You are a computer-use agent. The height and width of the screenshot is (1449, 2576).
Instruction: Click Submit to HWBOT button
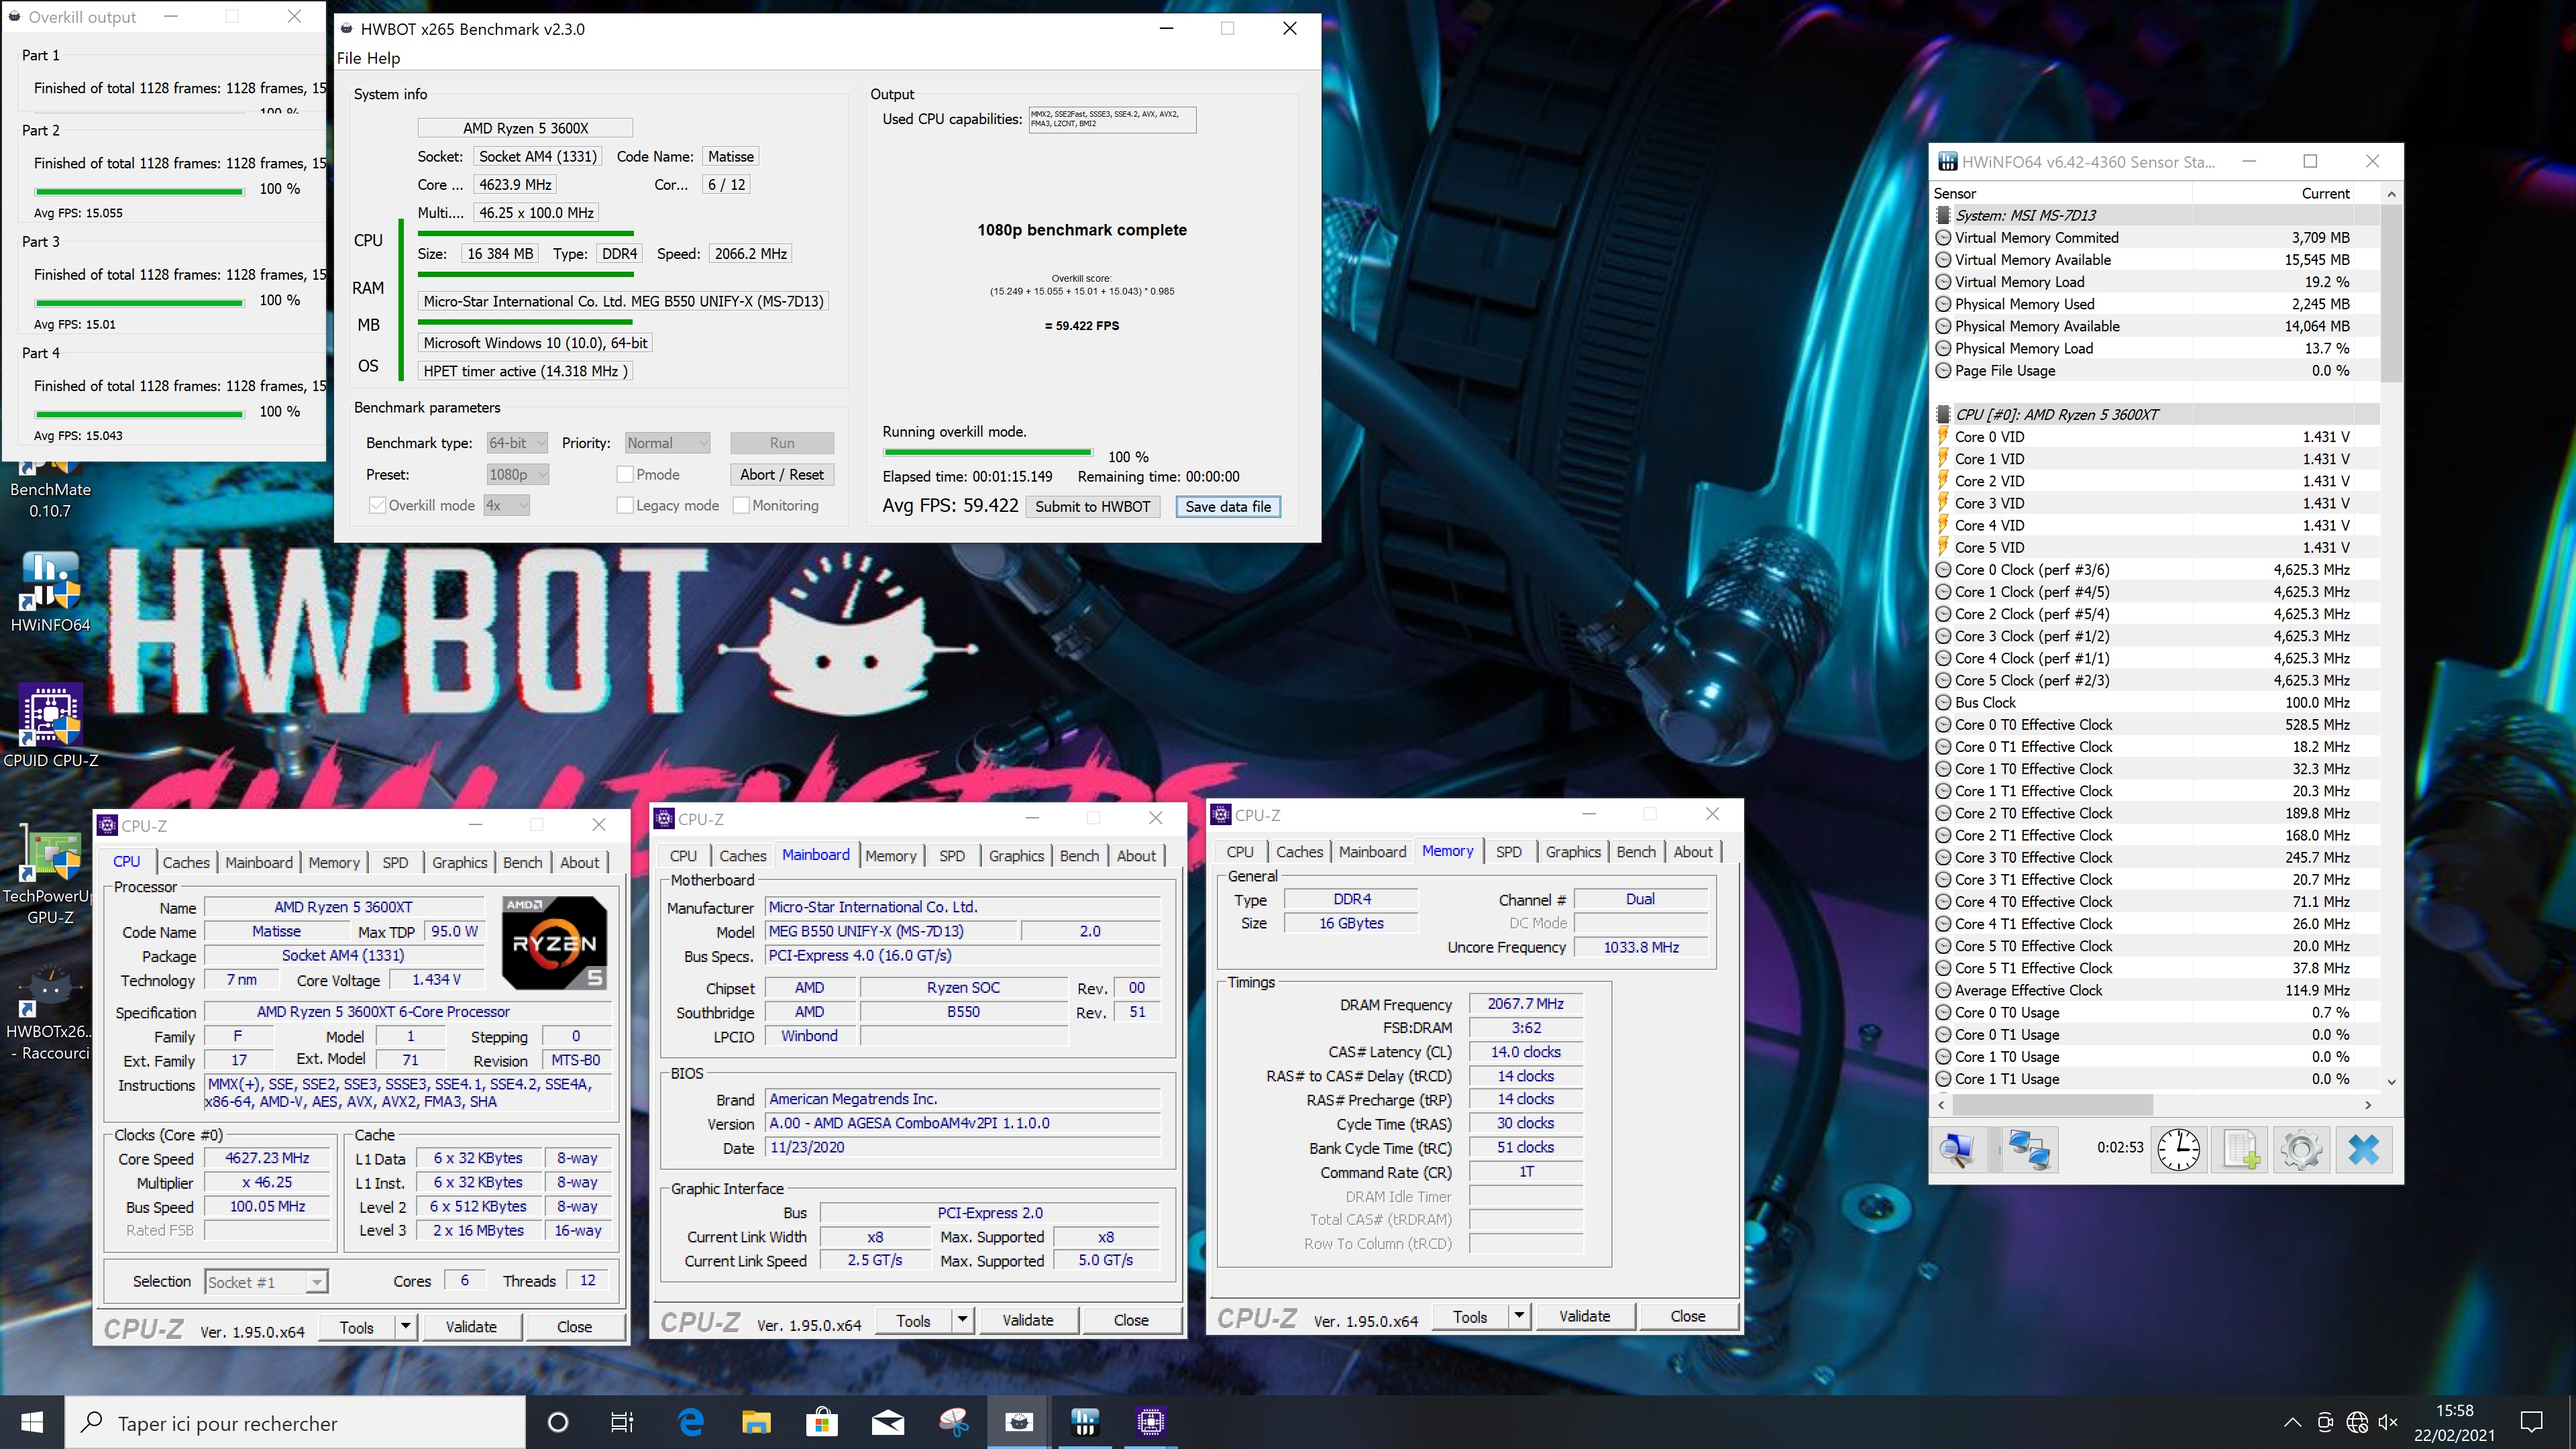1092,506
